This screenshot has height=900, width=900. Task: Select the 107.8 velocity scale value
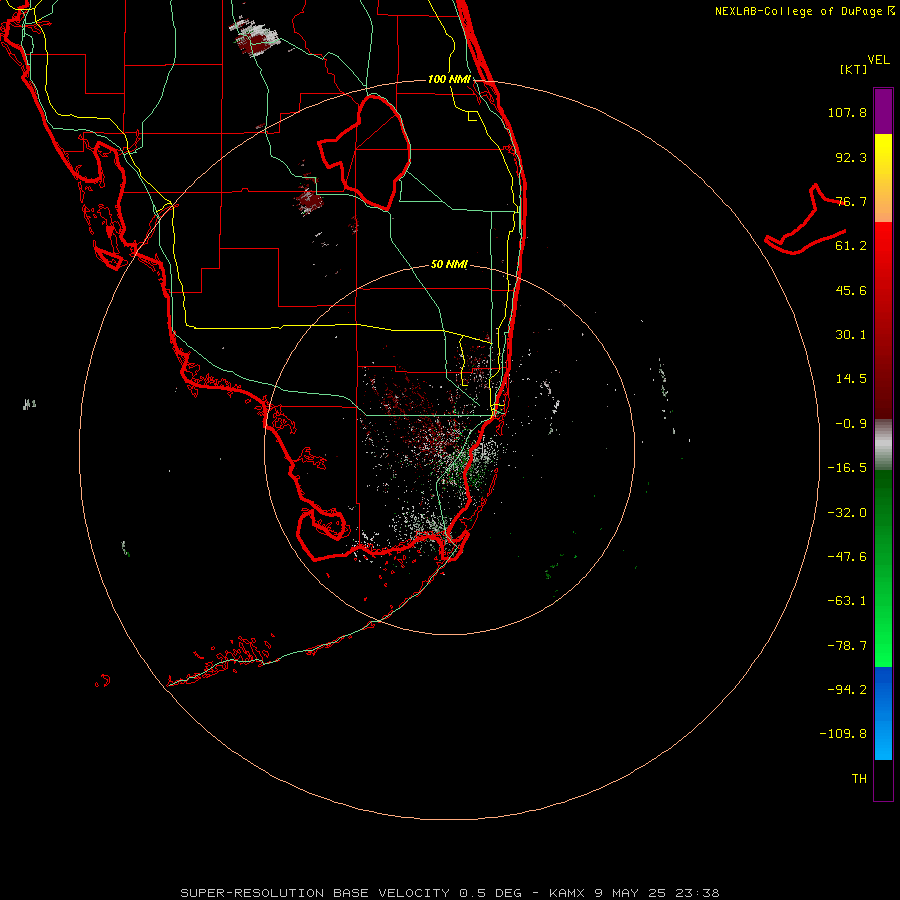pyautogui.click(x=847, y=112)
